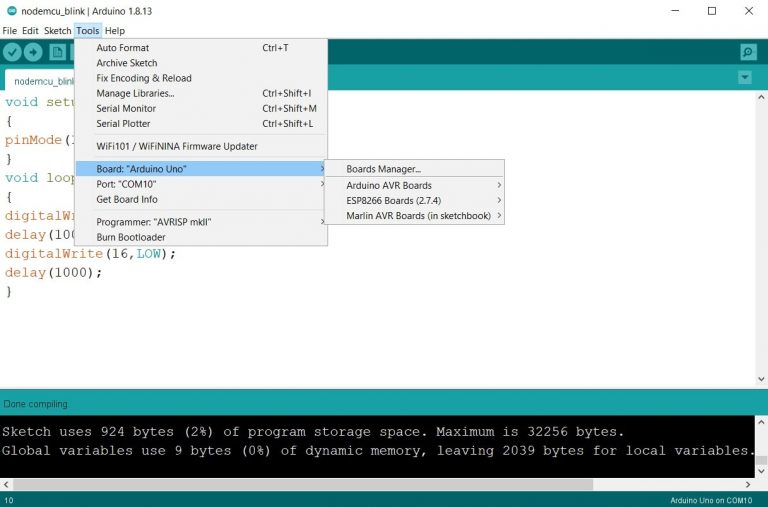Image resolution: width=768 pixels, height=507 pixels.
Task: Click the Upload arrow toolbar icon
Action: tap(36, 52)
